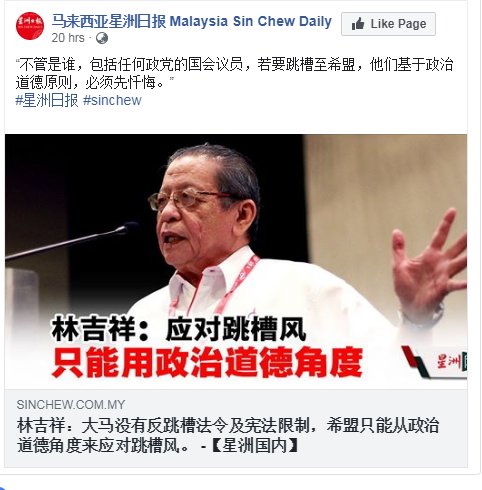Image resolution: width=482 pixels, height=490 pixels.
Task: Open Malaysia Sin Chew Daily page name link
Action: click(192, 21)
